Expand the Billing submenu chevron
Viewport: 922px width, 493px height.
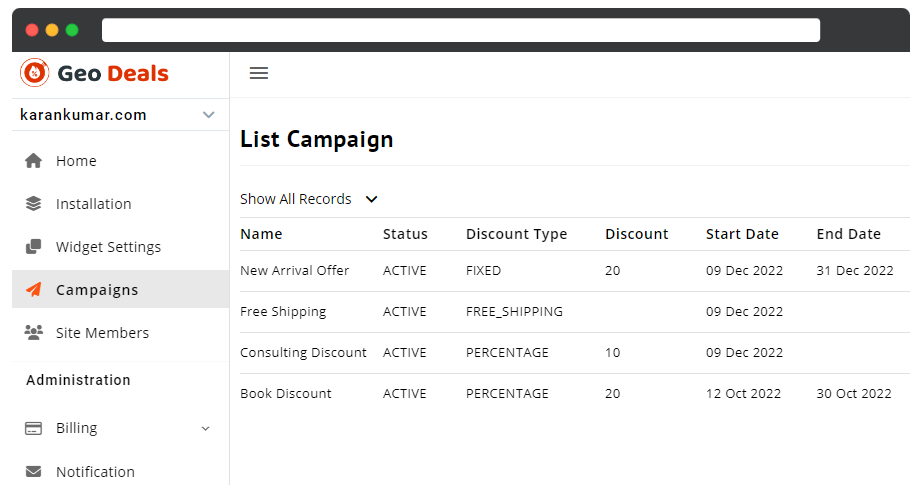coord(205,428)
